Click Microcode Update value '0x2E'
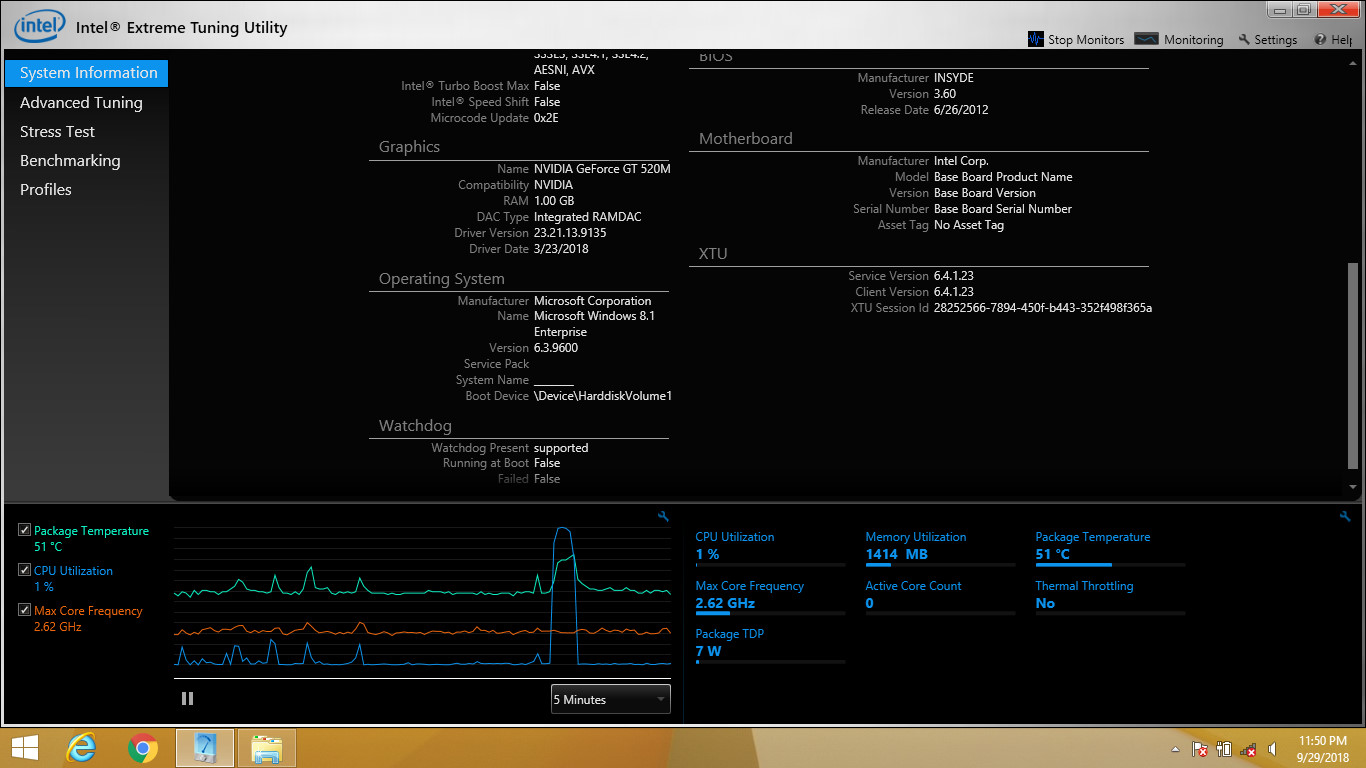 tap(545, 118)
